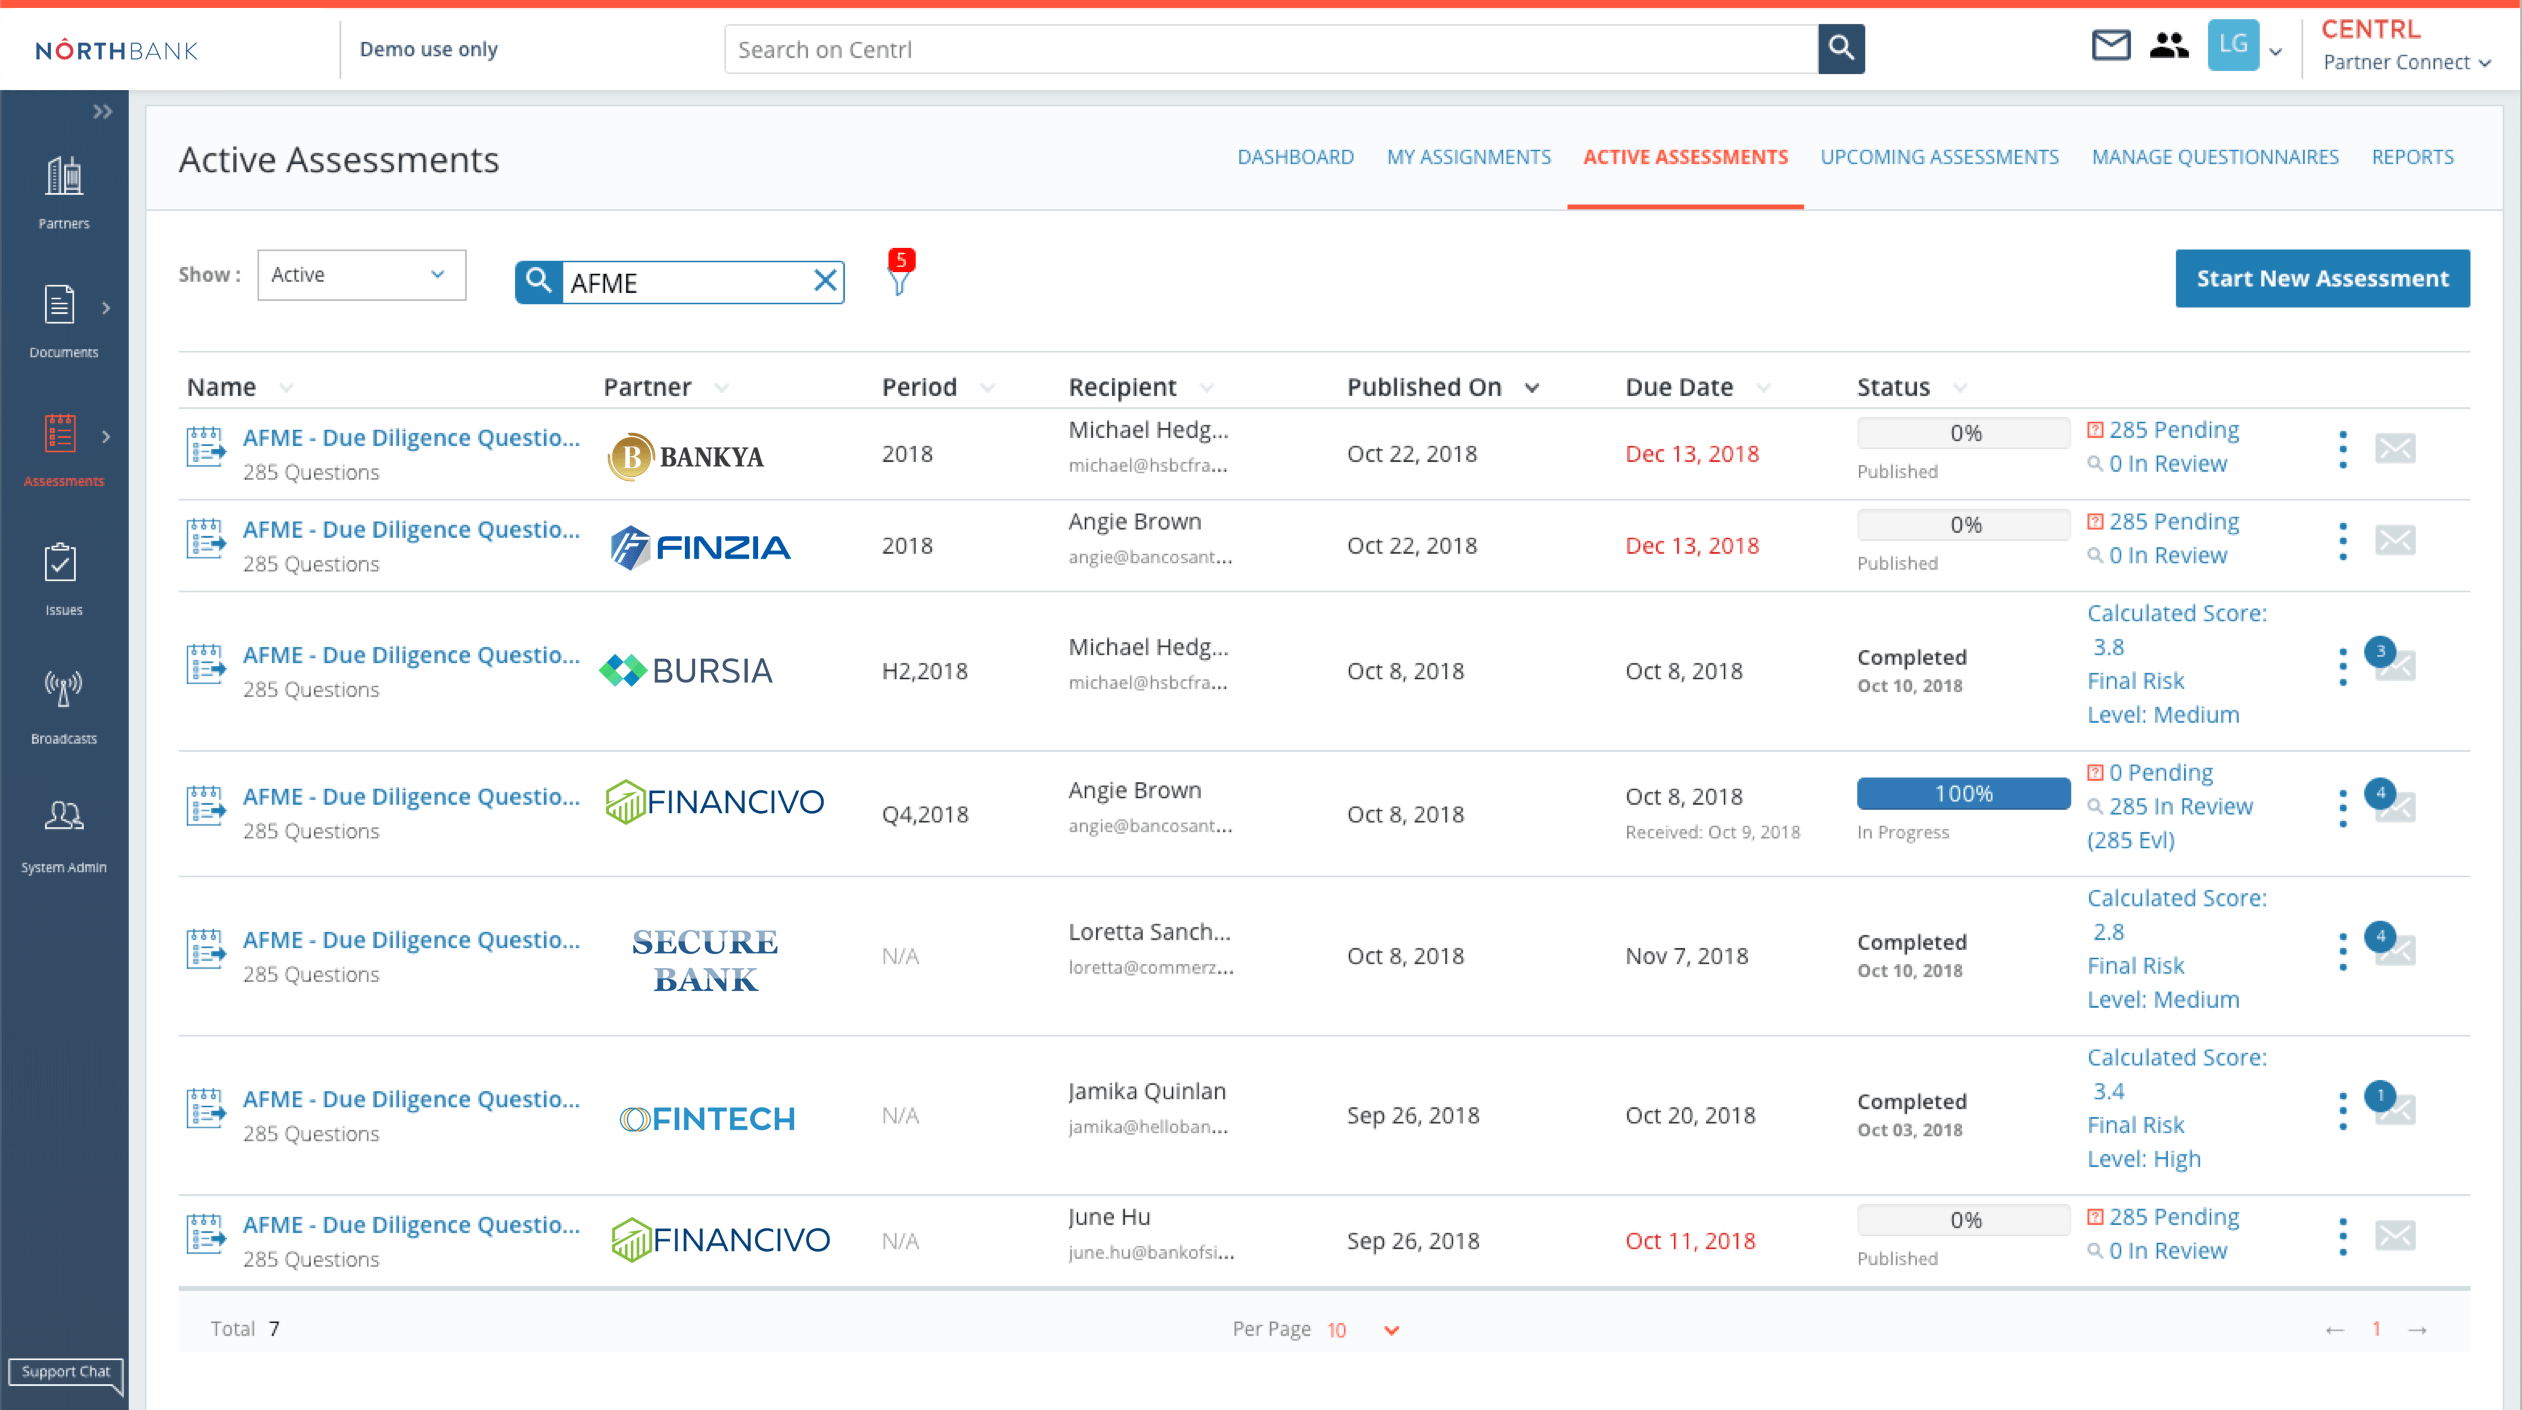Open the AFME questionnaire link for Bursia
This screenshot has height=1410, width=2522.
(411, 654)
